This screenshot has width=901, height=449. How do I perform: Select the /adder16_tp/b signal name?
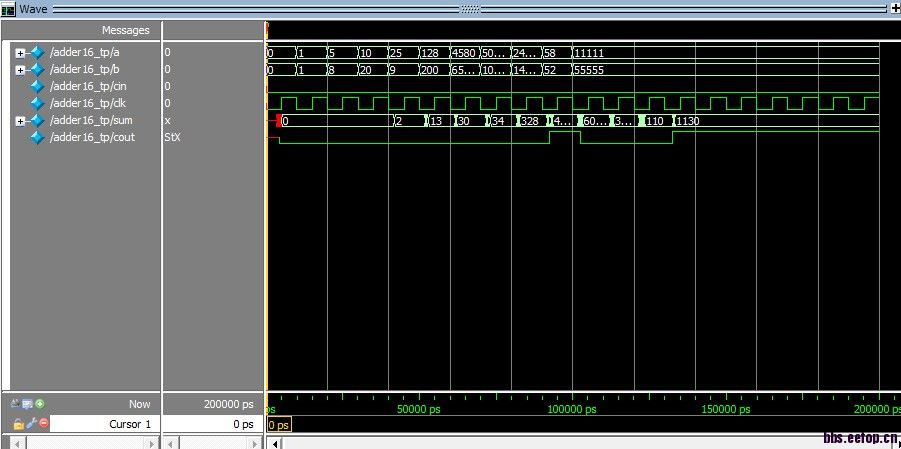click(x=84, y=70)
